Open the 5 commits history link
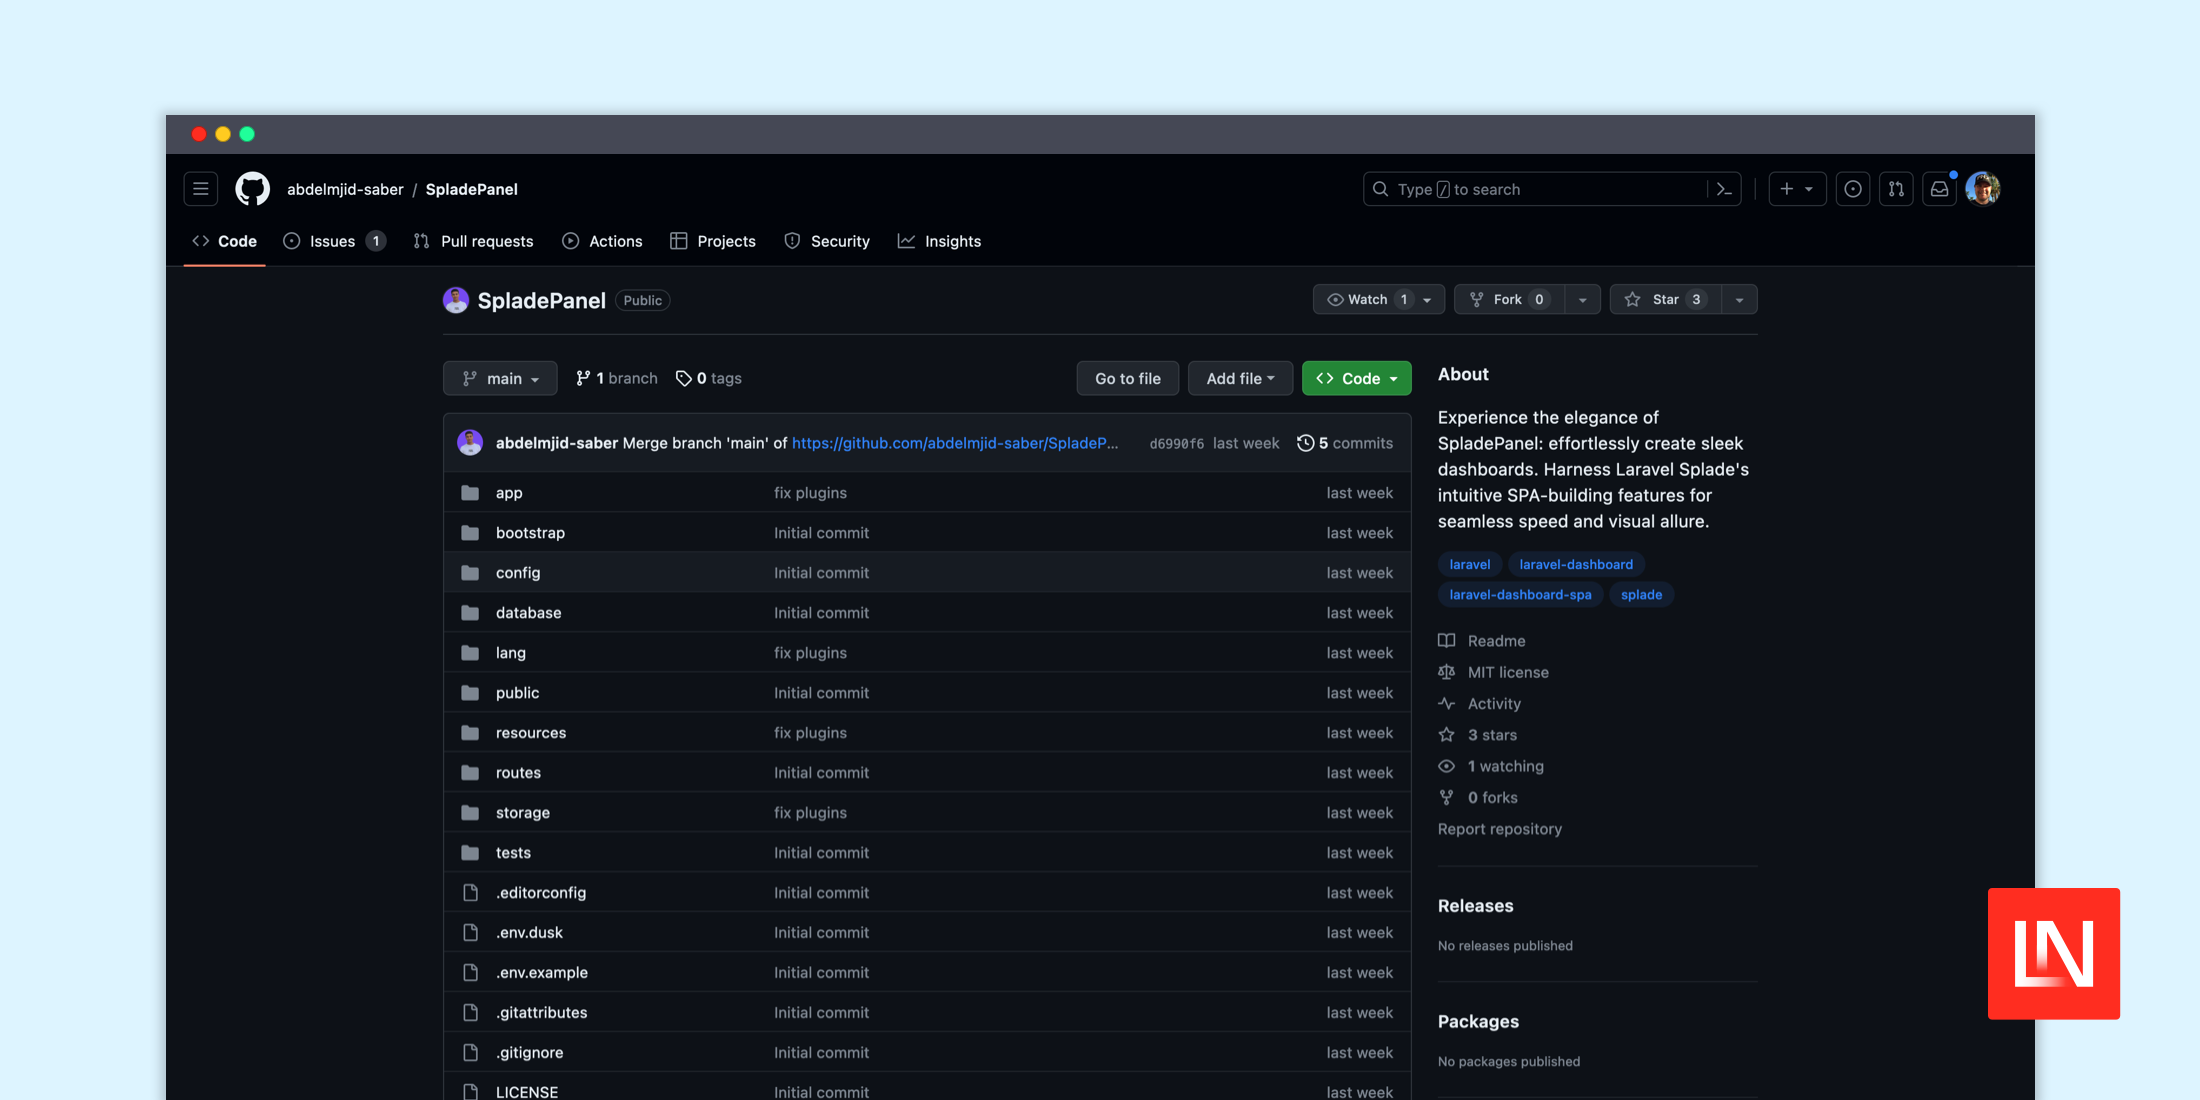The image size is (2200, 1100). [x=1345, y=443]
